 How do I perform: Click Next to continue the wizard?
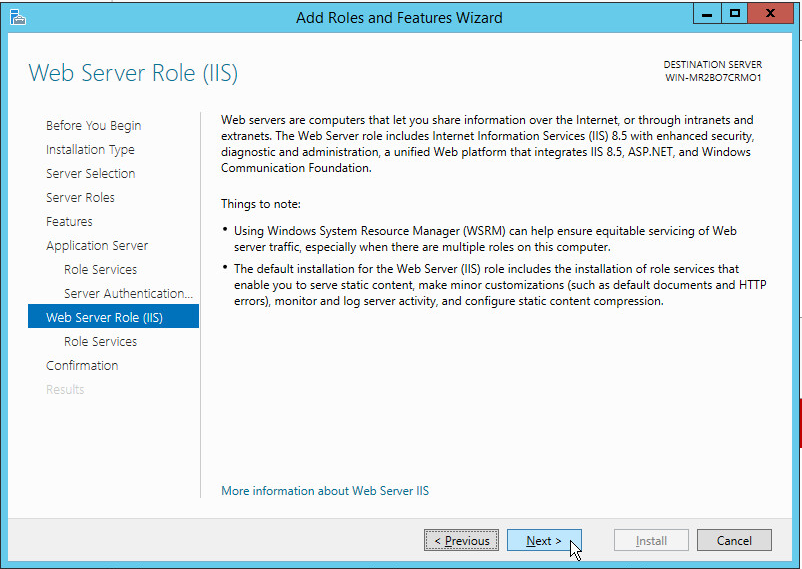[x=544, y=541]
